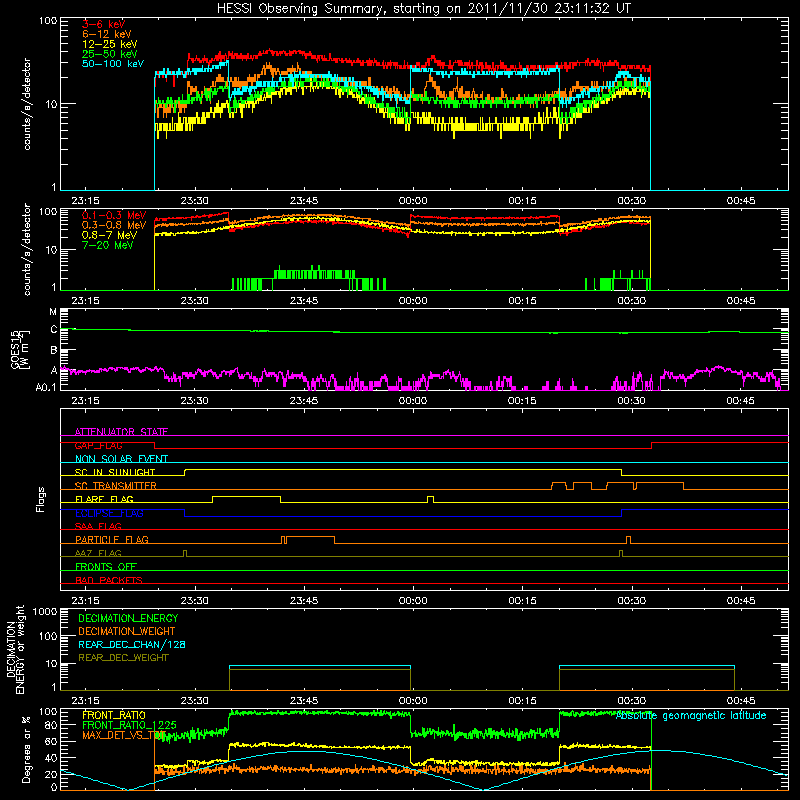Click the 0.1-0.3 MeV legend entry

pyautogui.click(x=114, y=216)
